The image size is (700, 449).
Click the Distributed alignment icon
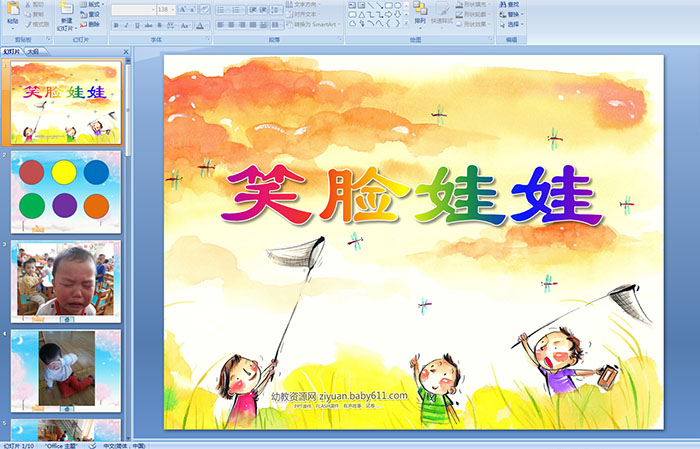tap(263, 25)
